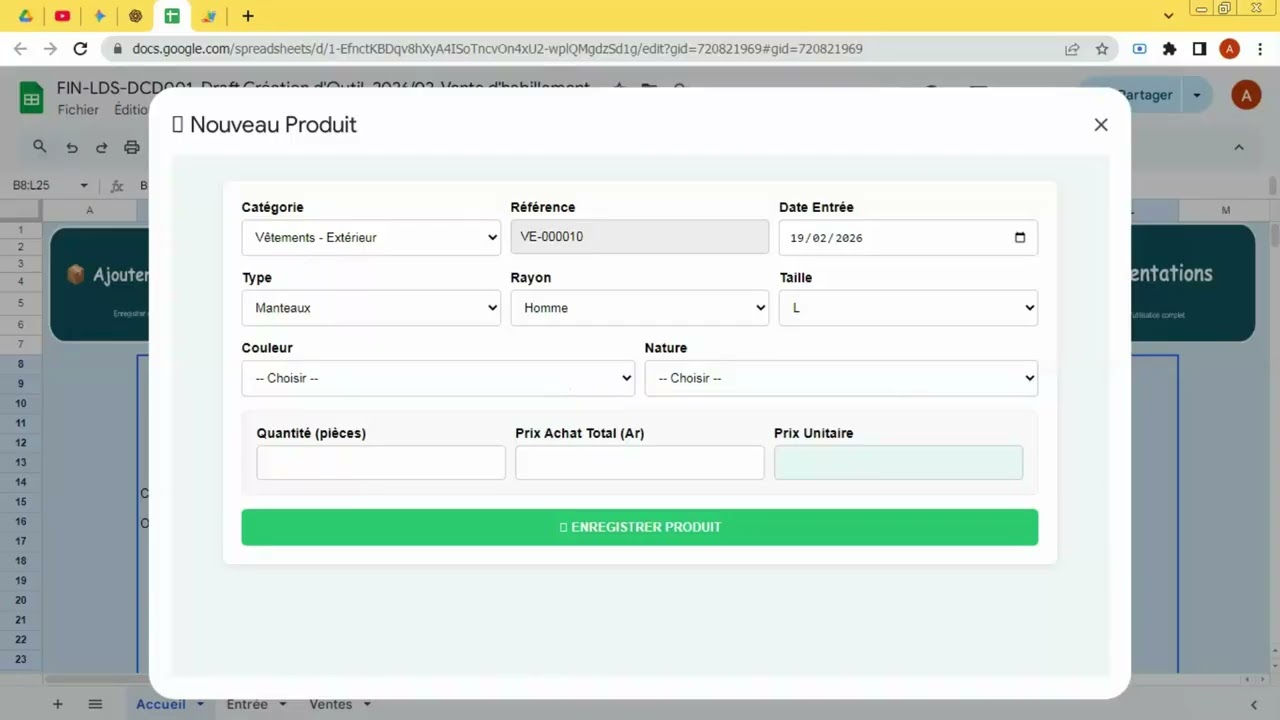Open the Google account avatar in Sheets
This screenshot has width=1280, height=720.
1246,95
